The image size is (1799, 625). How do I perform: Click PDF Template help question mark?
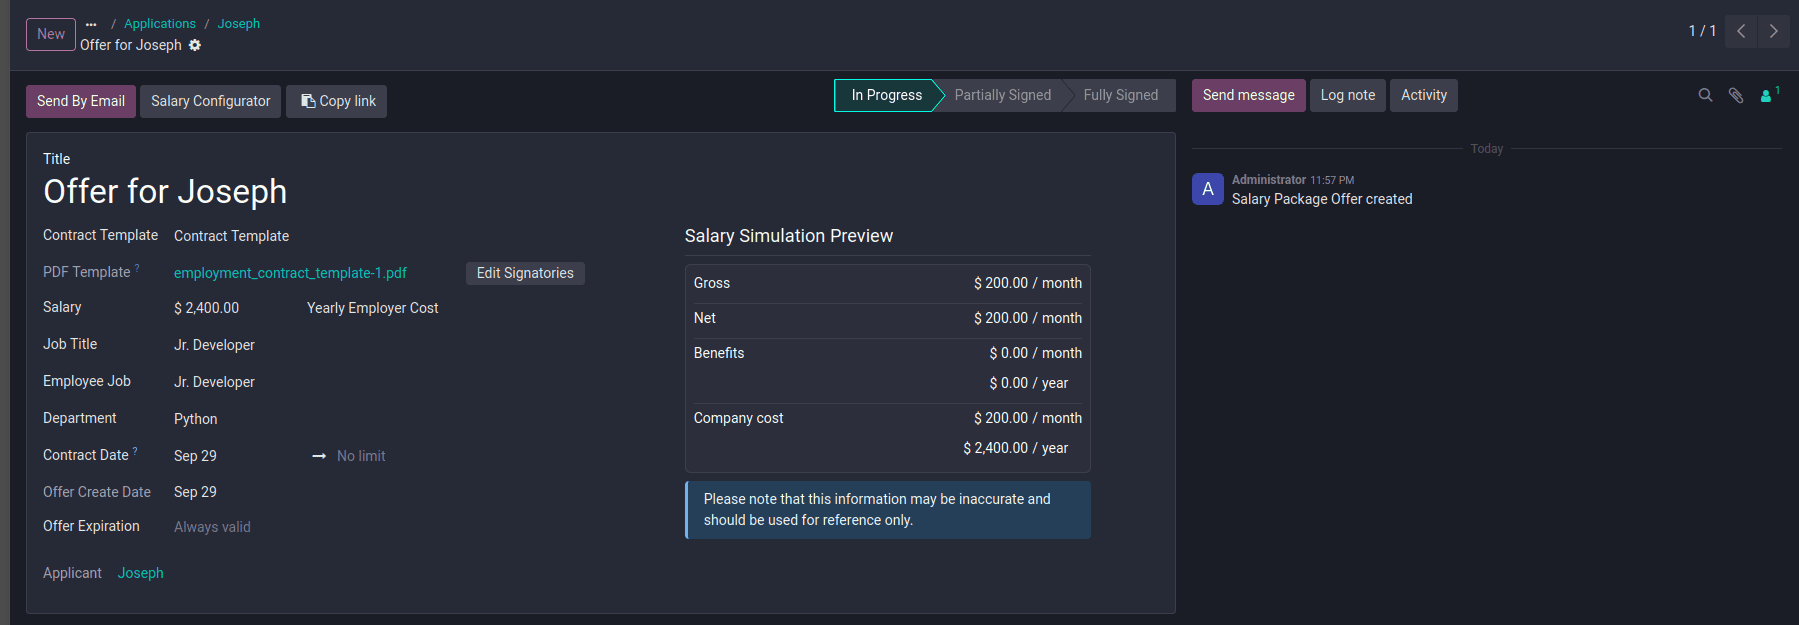137,268
